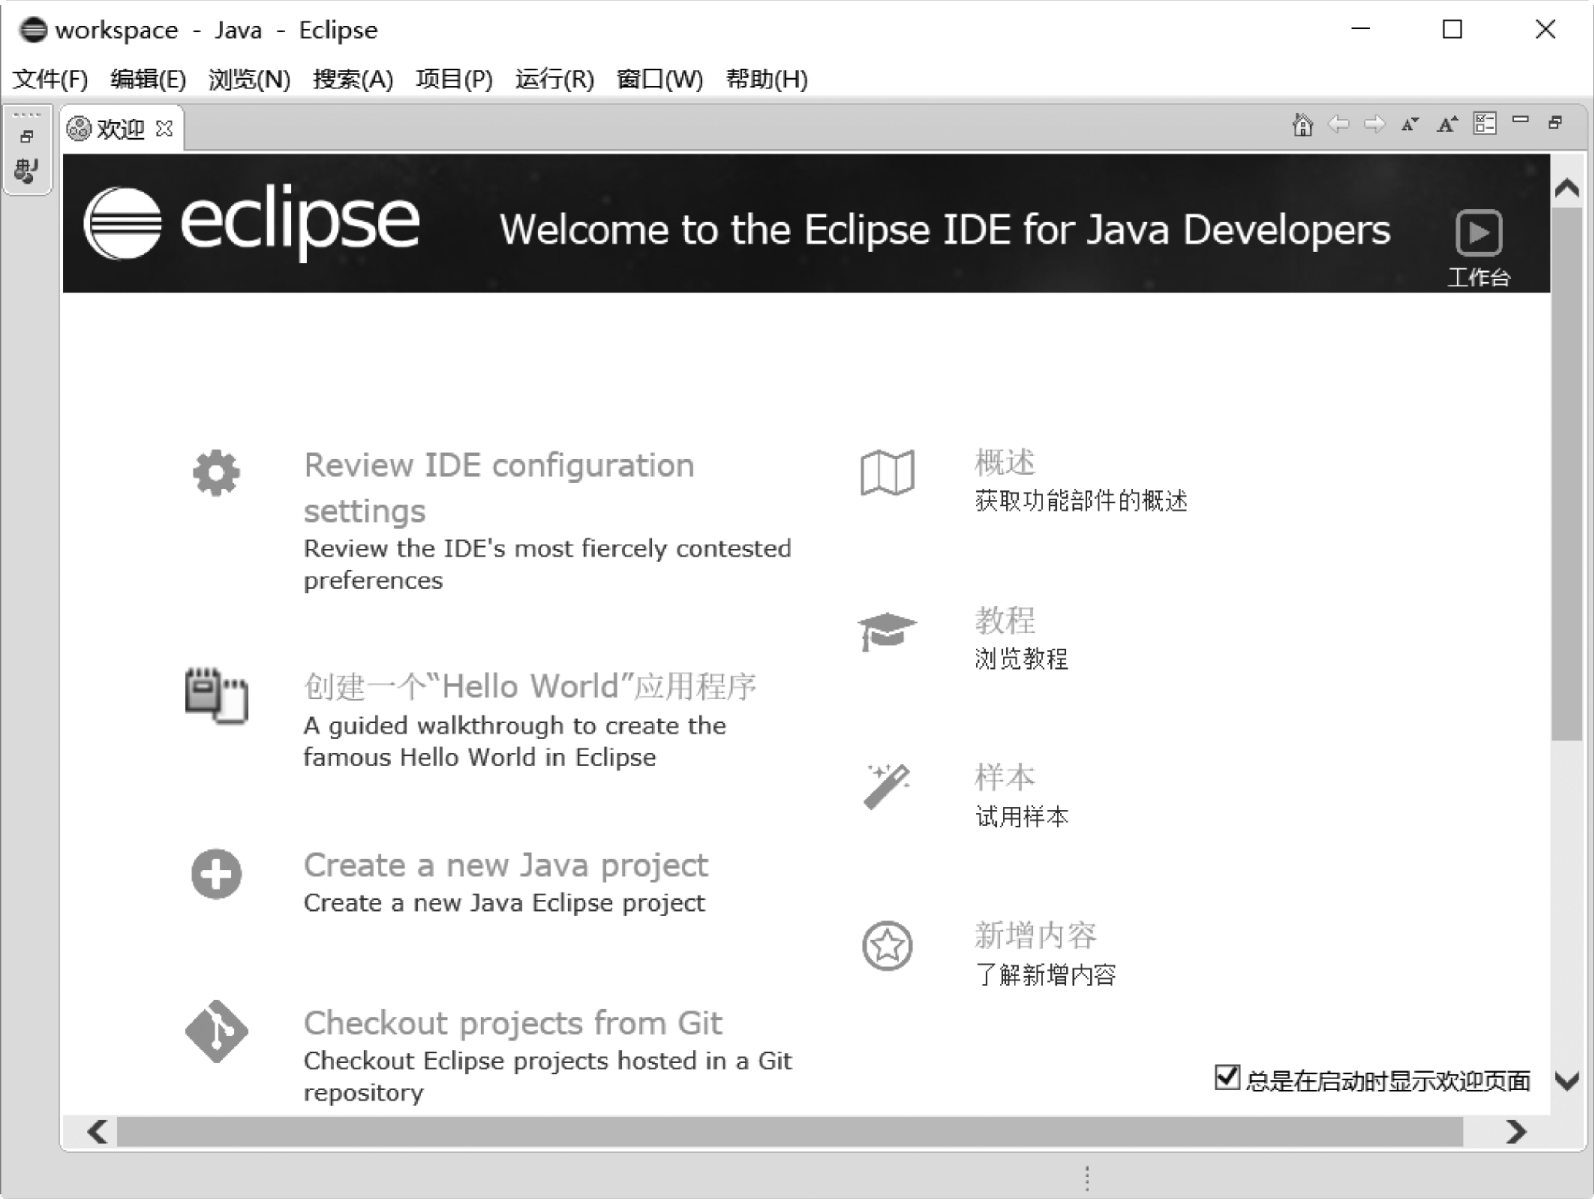Viewport: 1594px width, 1199px height.
Task: Click the customize page layout icon
Action: pos(1485,124)
